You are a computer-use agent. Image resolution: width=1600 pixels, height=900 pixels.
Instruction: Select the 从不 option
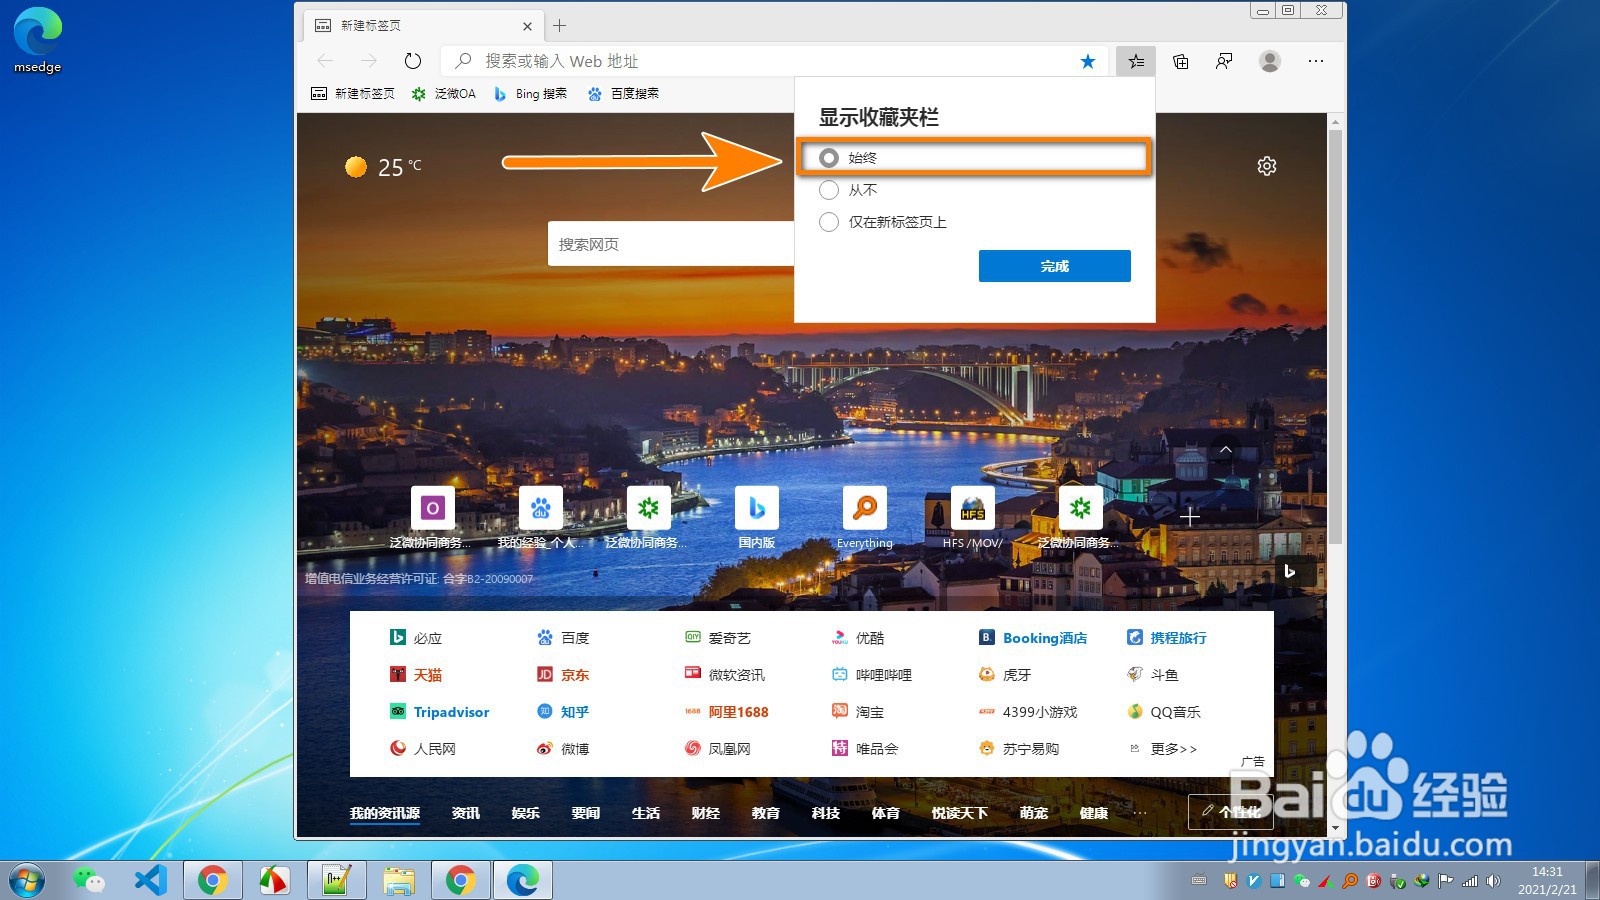(828, 190)
